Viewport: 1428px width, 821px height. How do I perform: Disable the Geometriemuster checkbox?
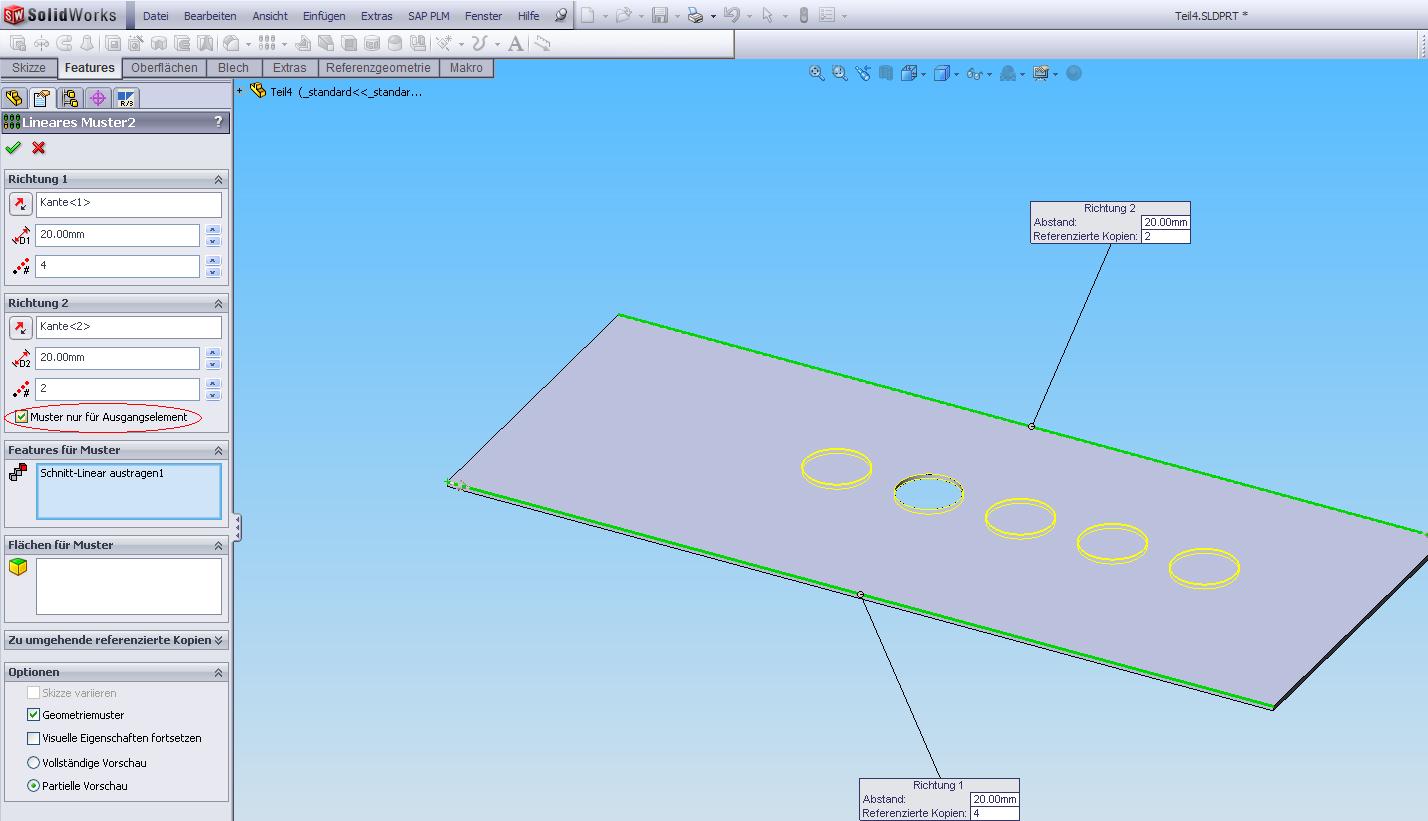[x=34, y=715]
